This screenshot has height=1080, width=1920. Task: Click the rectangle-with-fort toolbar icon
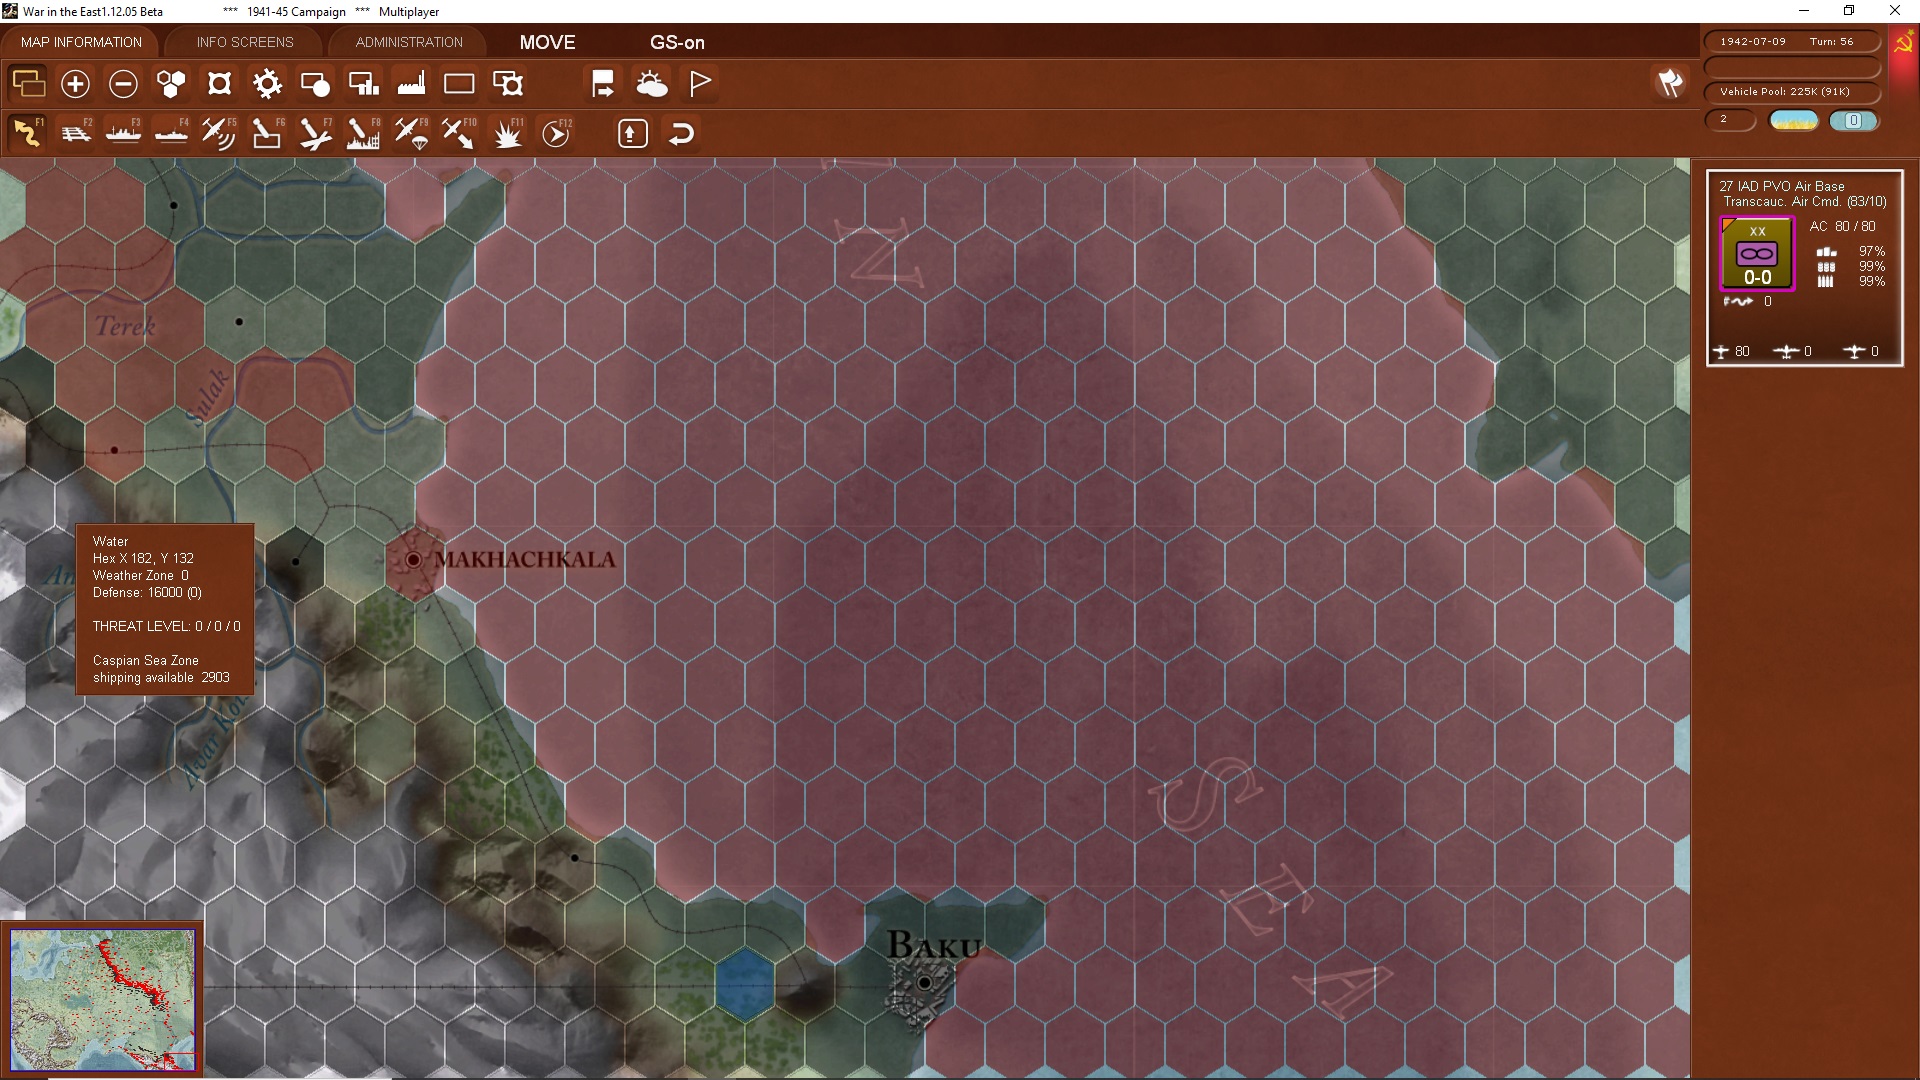coord(508,84)
